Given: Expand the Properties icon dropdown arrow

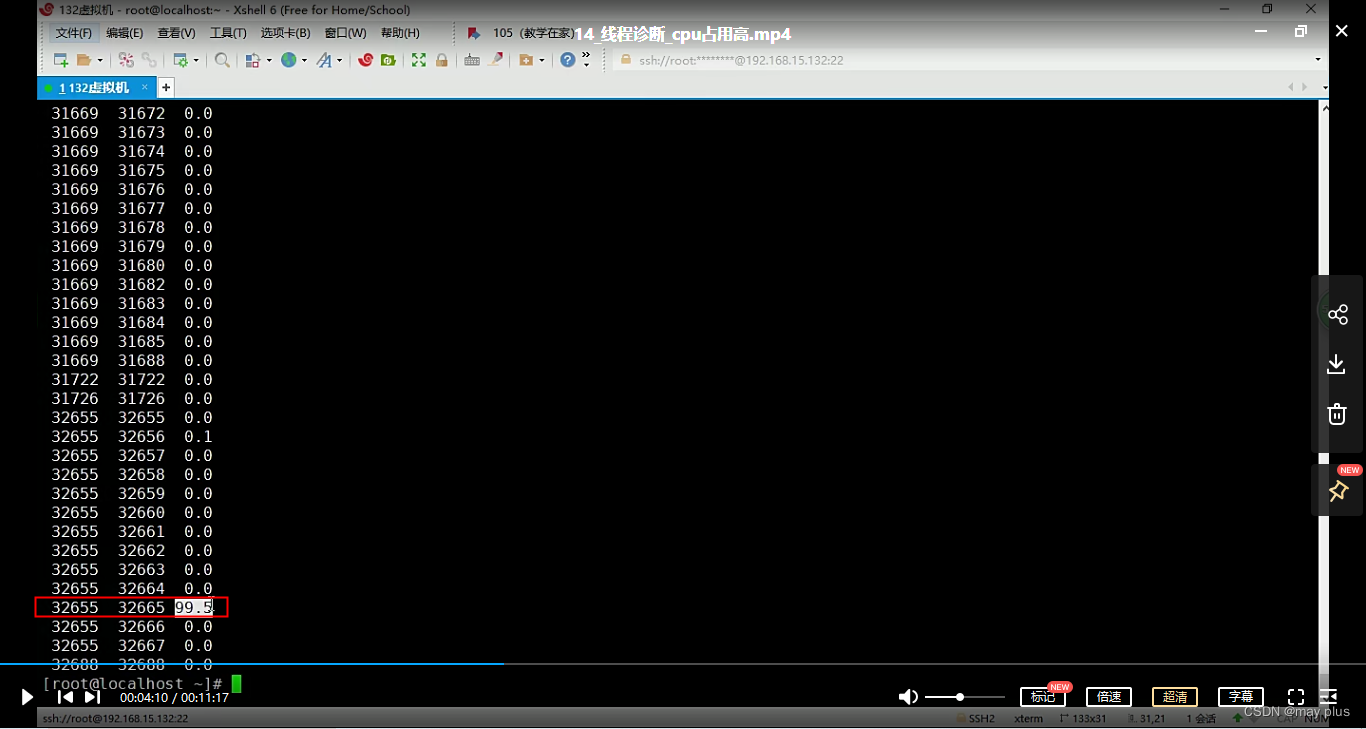Looking at the screenshot, I should [196, 60].
